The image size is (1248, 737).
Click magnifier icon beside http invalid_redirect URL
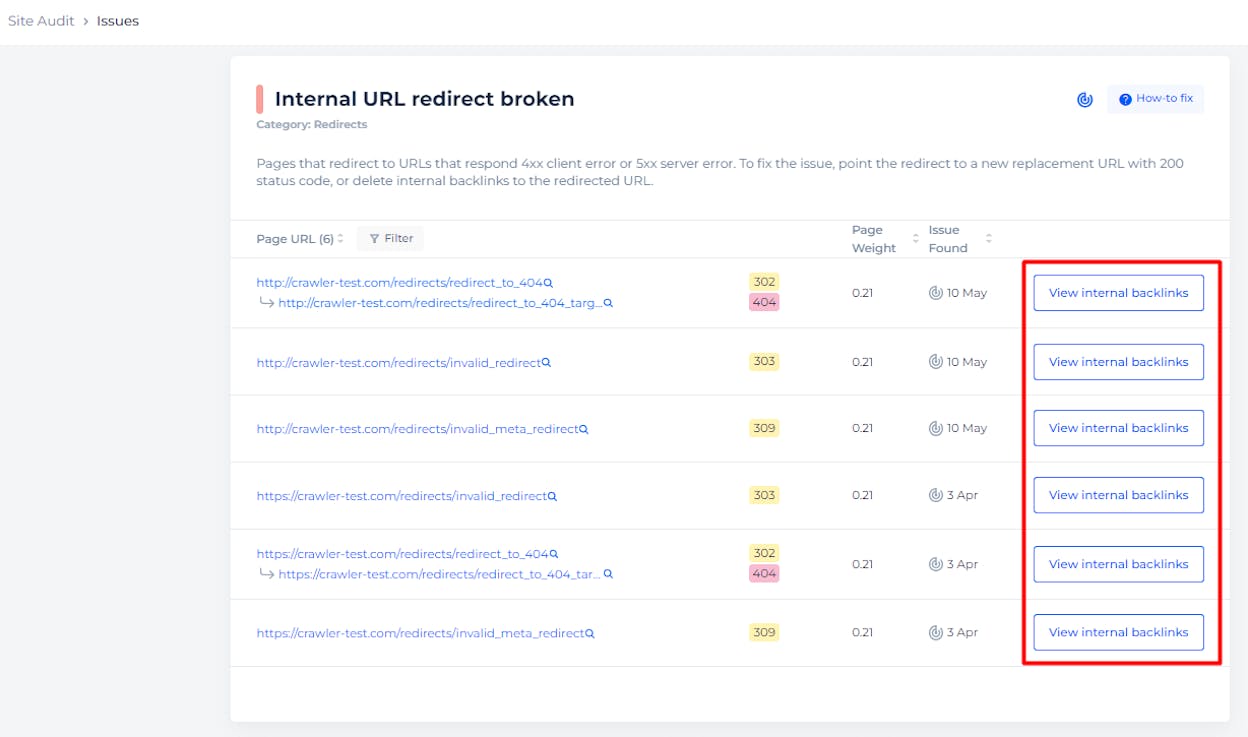click(546, 363)
